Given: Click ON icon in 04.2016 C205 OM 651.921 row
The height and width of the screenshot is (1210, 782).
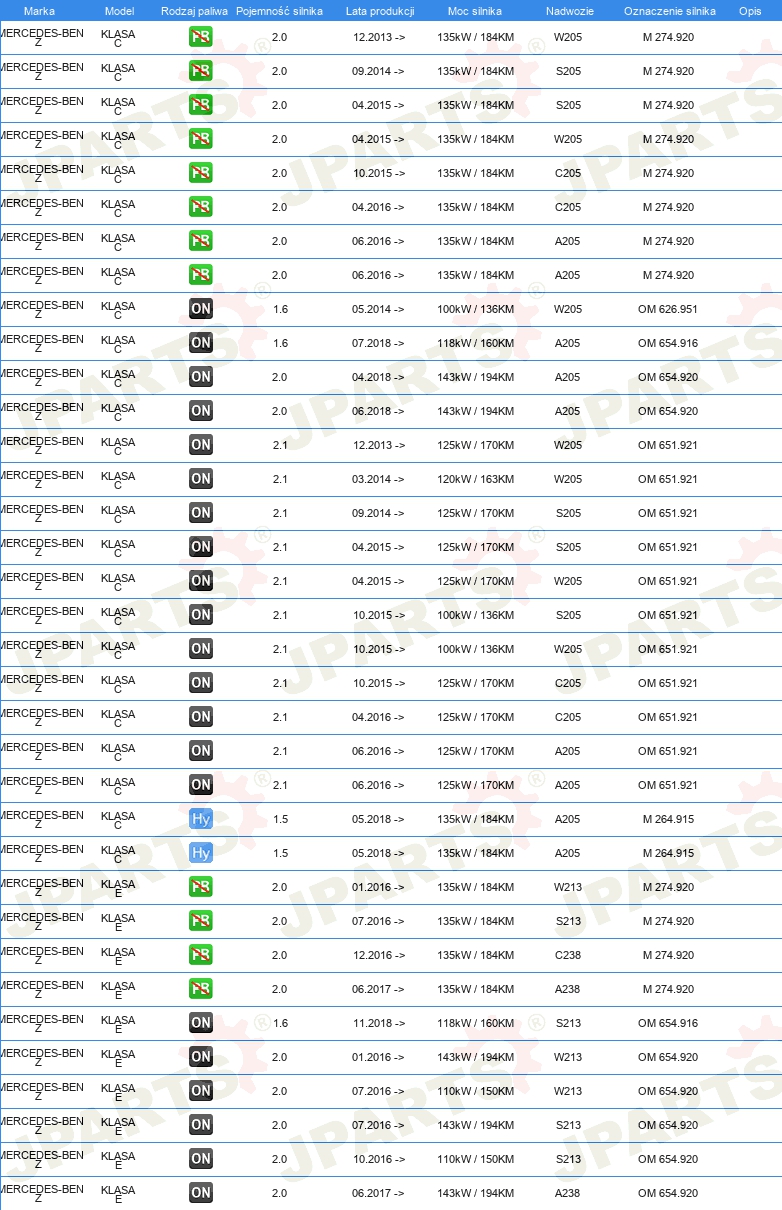Looking at the screenshot, I should (201, 718).
